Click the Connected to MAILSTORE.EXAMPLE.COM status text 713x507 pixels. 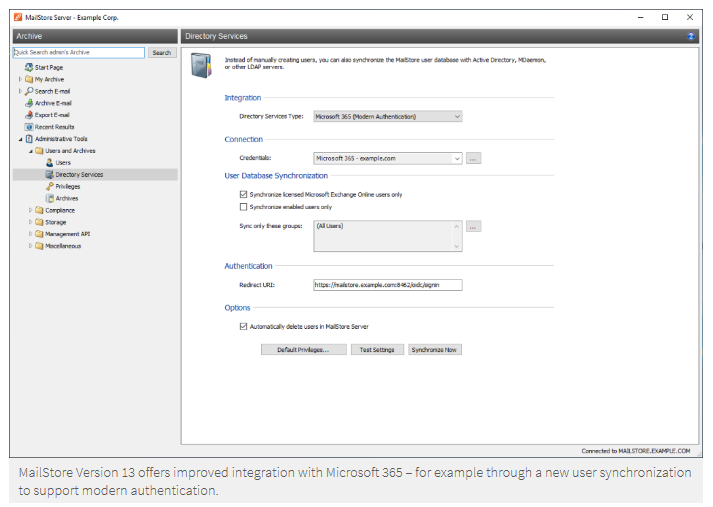635,451
